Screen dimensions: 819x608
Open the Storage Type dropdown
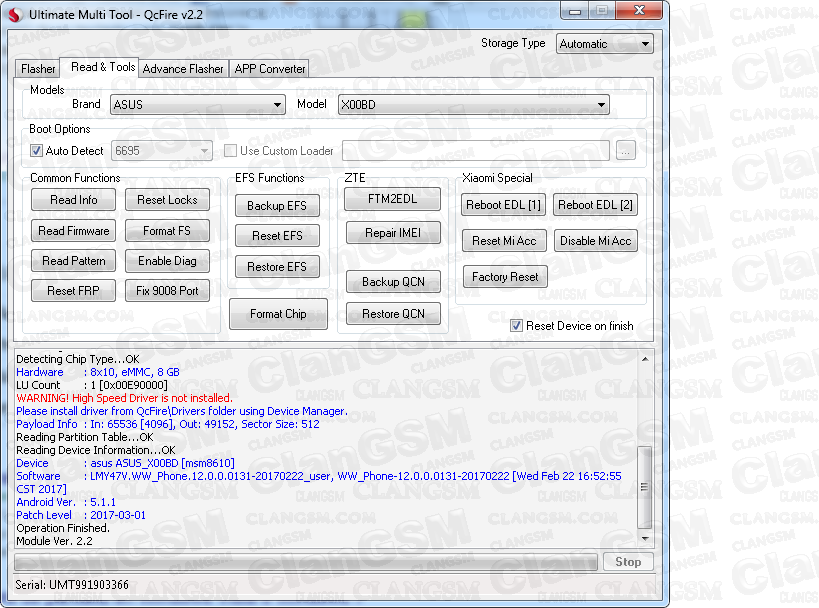coord(604,44)
